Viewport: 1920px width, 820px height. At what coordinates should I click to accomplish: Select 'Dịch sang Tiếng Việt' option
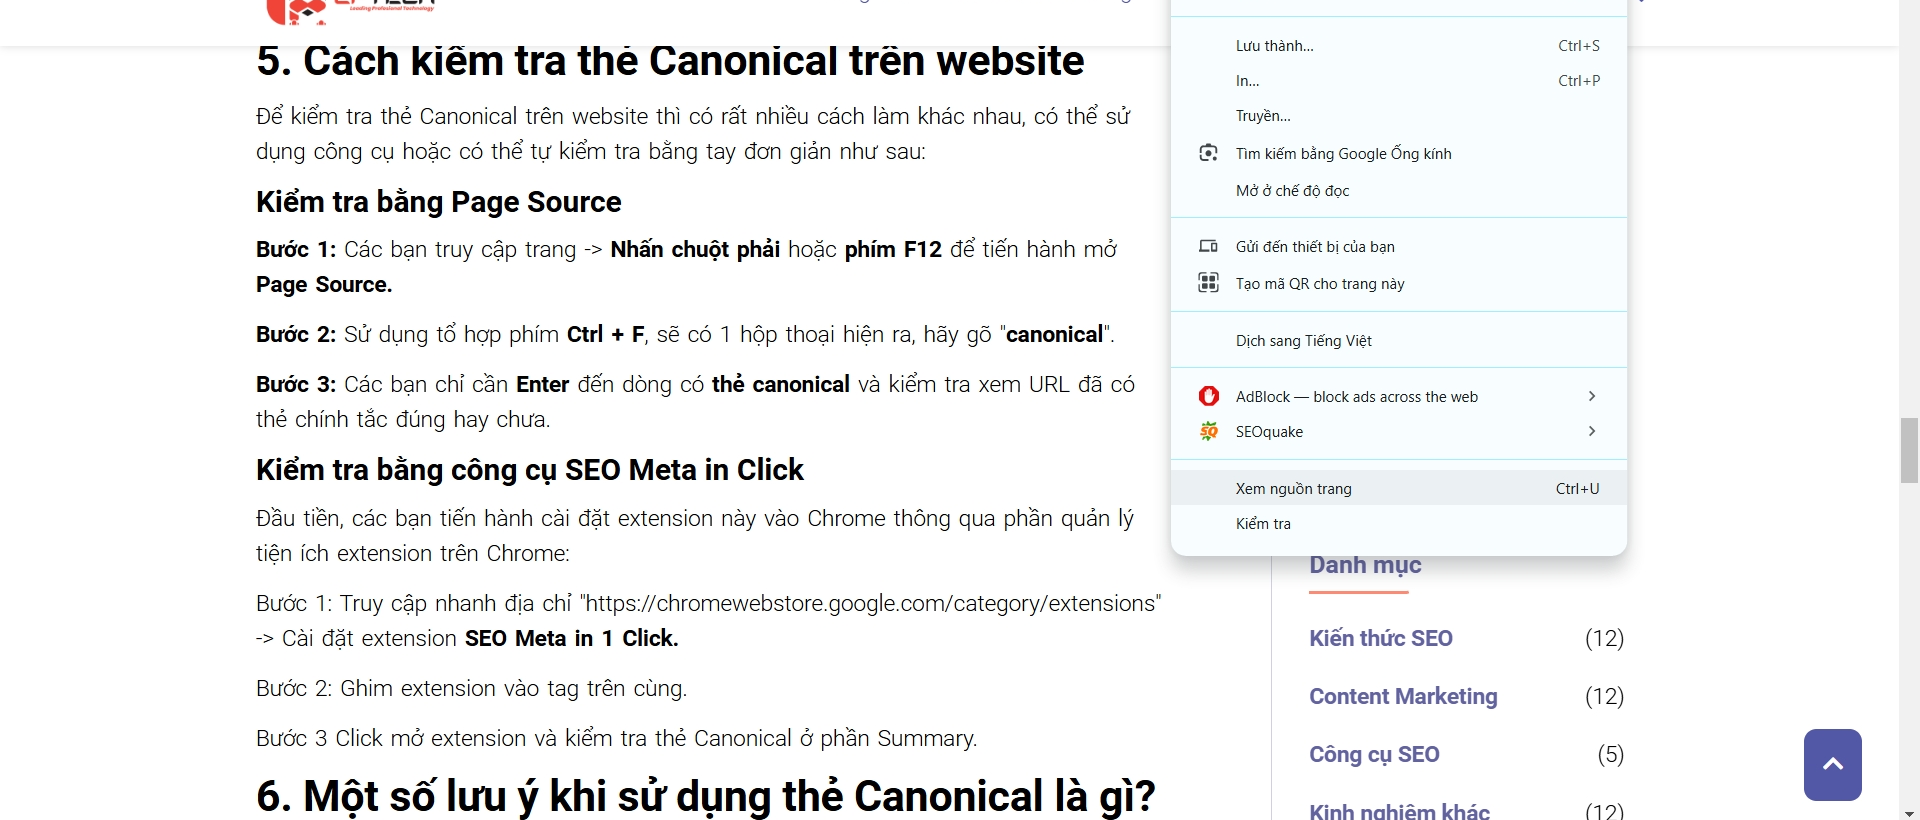(x=1399, y=340)
